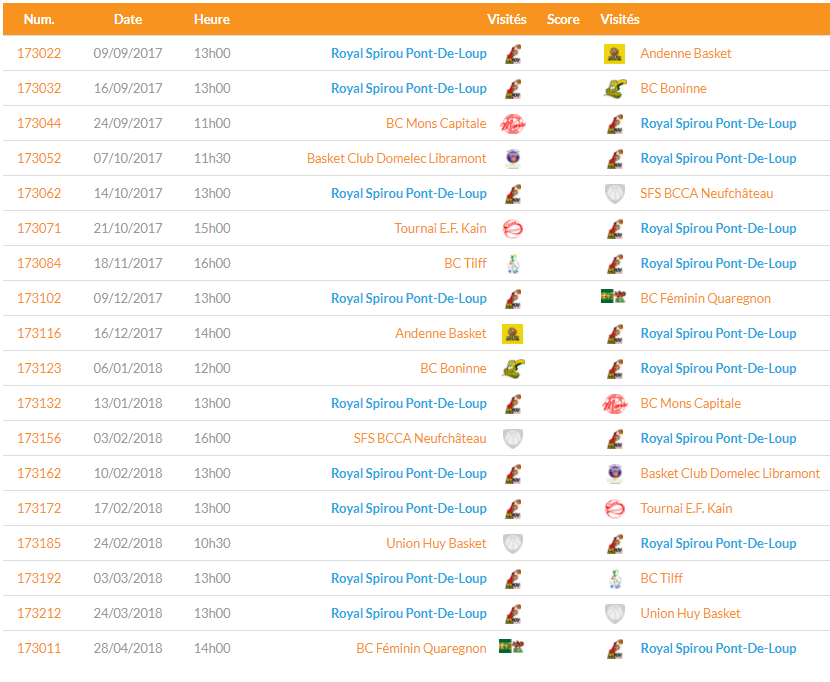Click the BC Féminin Quaregnon logo in match 173102
This screenshot has height=682, width=830.
pyautogui.click(x=614, y=296)
